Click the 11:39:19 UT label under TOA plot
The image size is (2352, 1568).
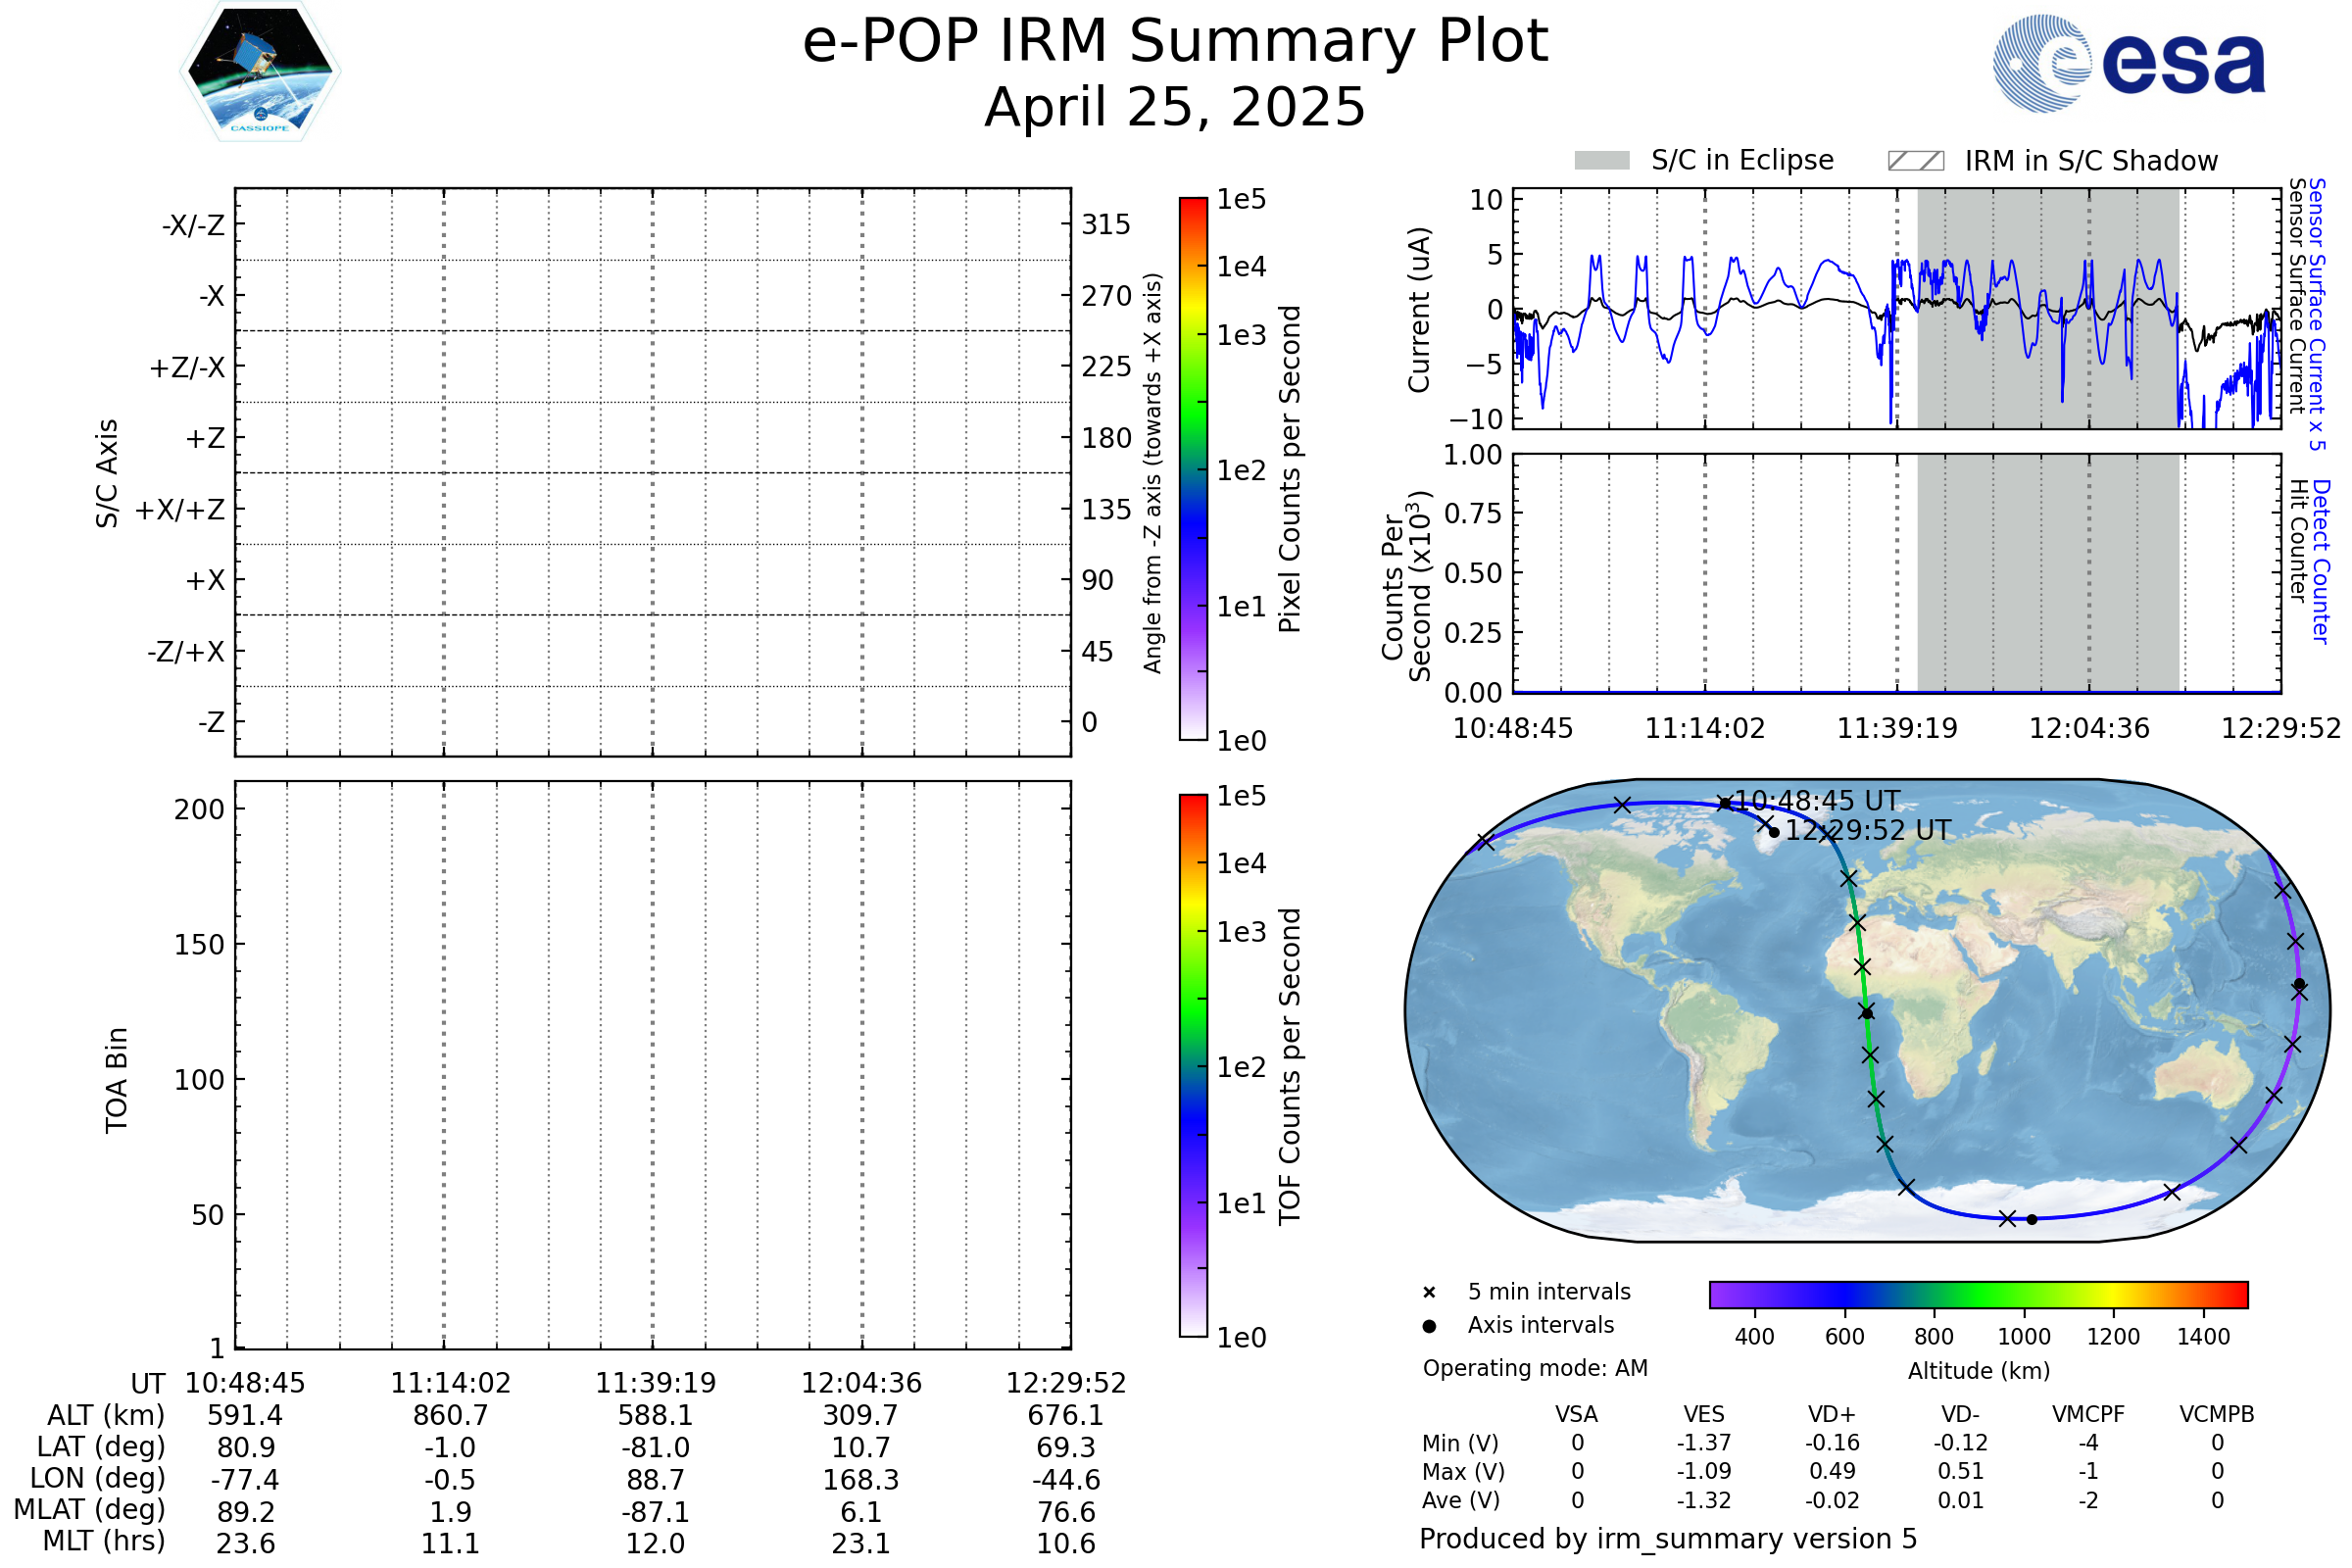click(655, 1383)
